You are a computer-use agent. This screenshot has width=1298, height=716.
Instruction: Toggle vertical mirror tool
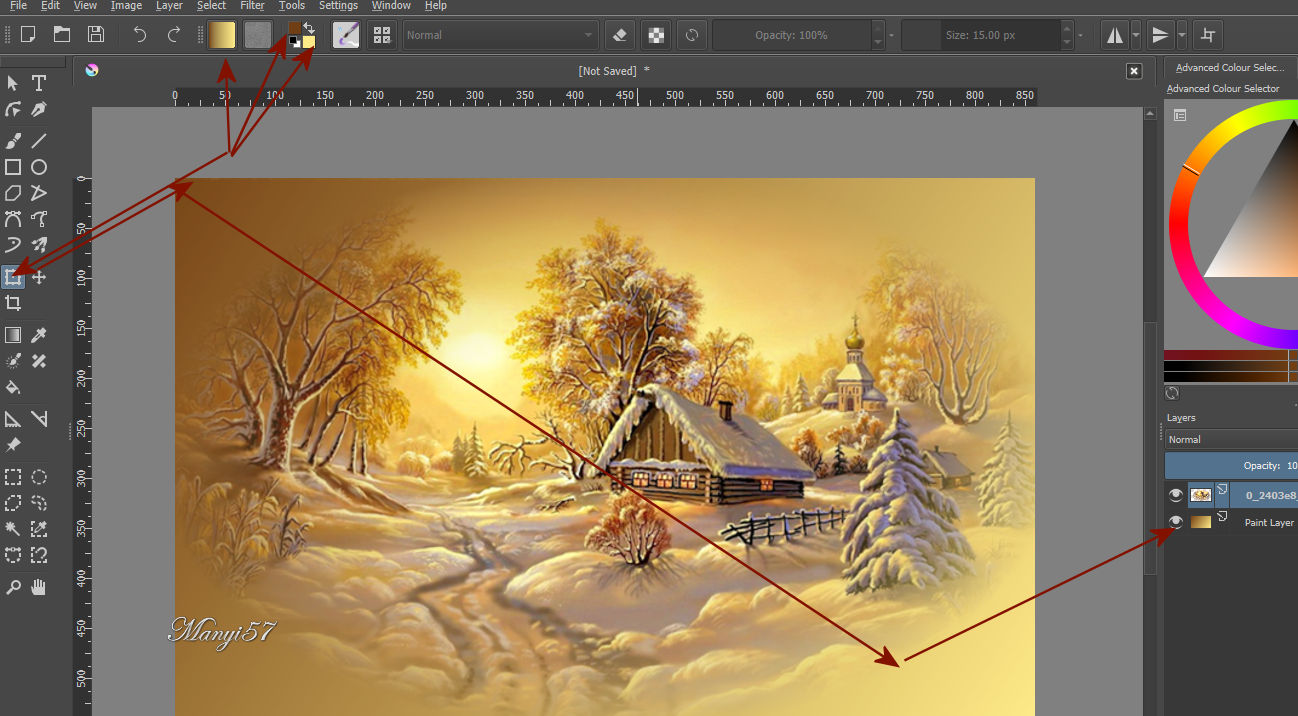point(1160,35)
